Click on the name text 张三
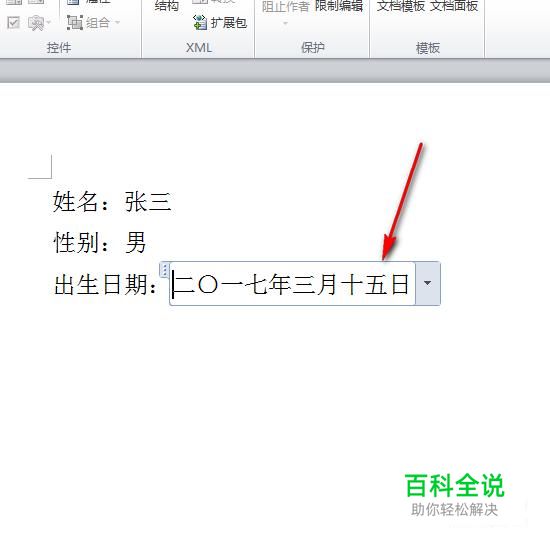Viewport: 550px width, 550px height. [x=148, y=202]
